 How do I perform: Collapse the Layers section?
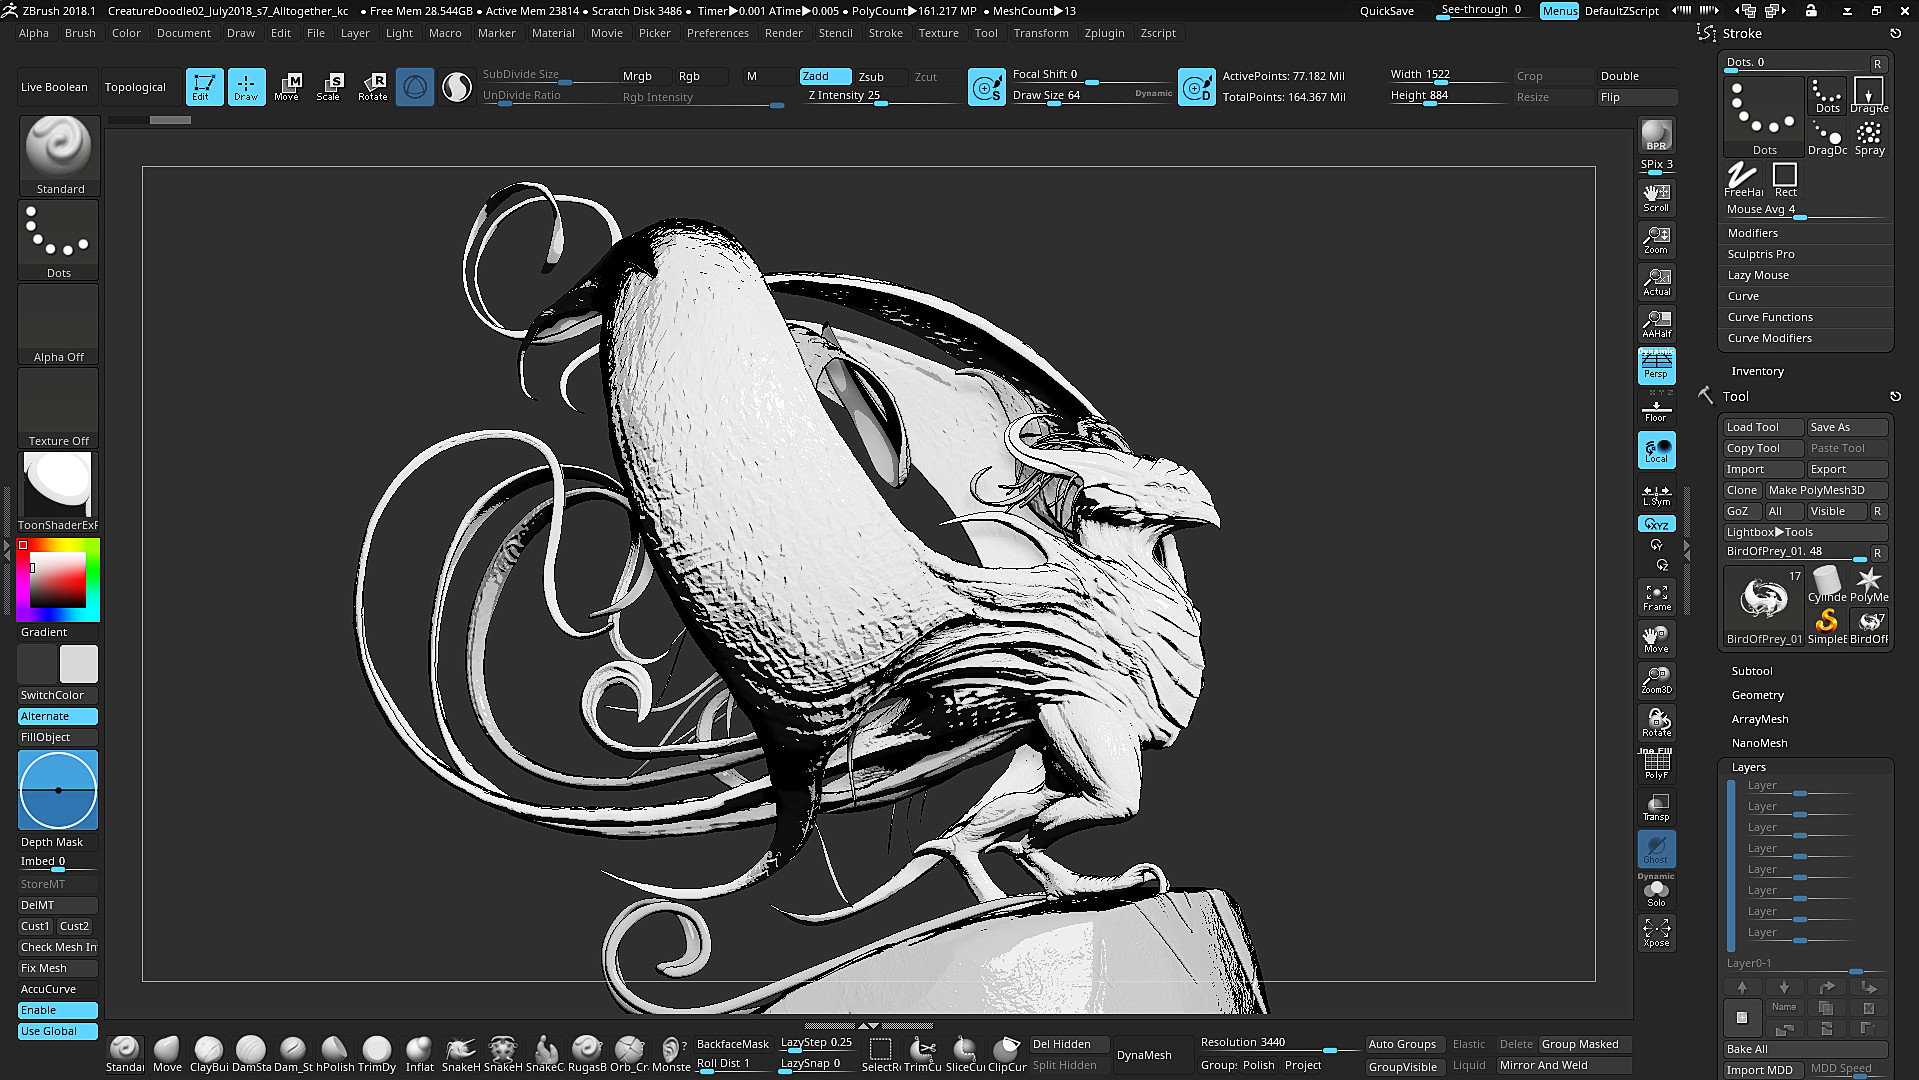pyautogui.click(x=1748, y=767)
